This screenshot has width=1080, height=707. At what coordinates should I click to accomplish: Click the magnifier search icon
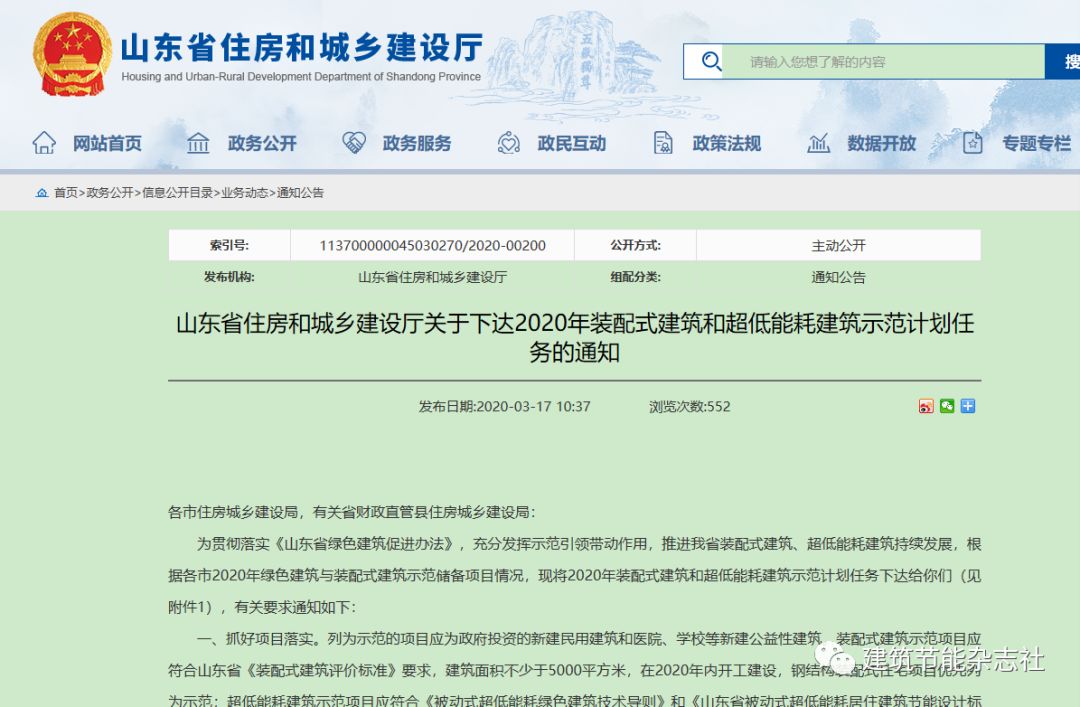pos(711,62)
